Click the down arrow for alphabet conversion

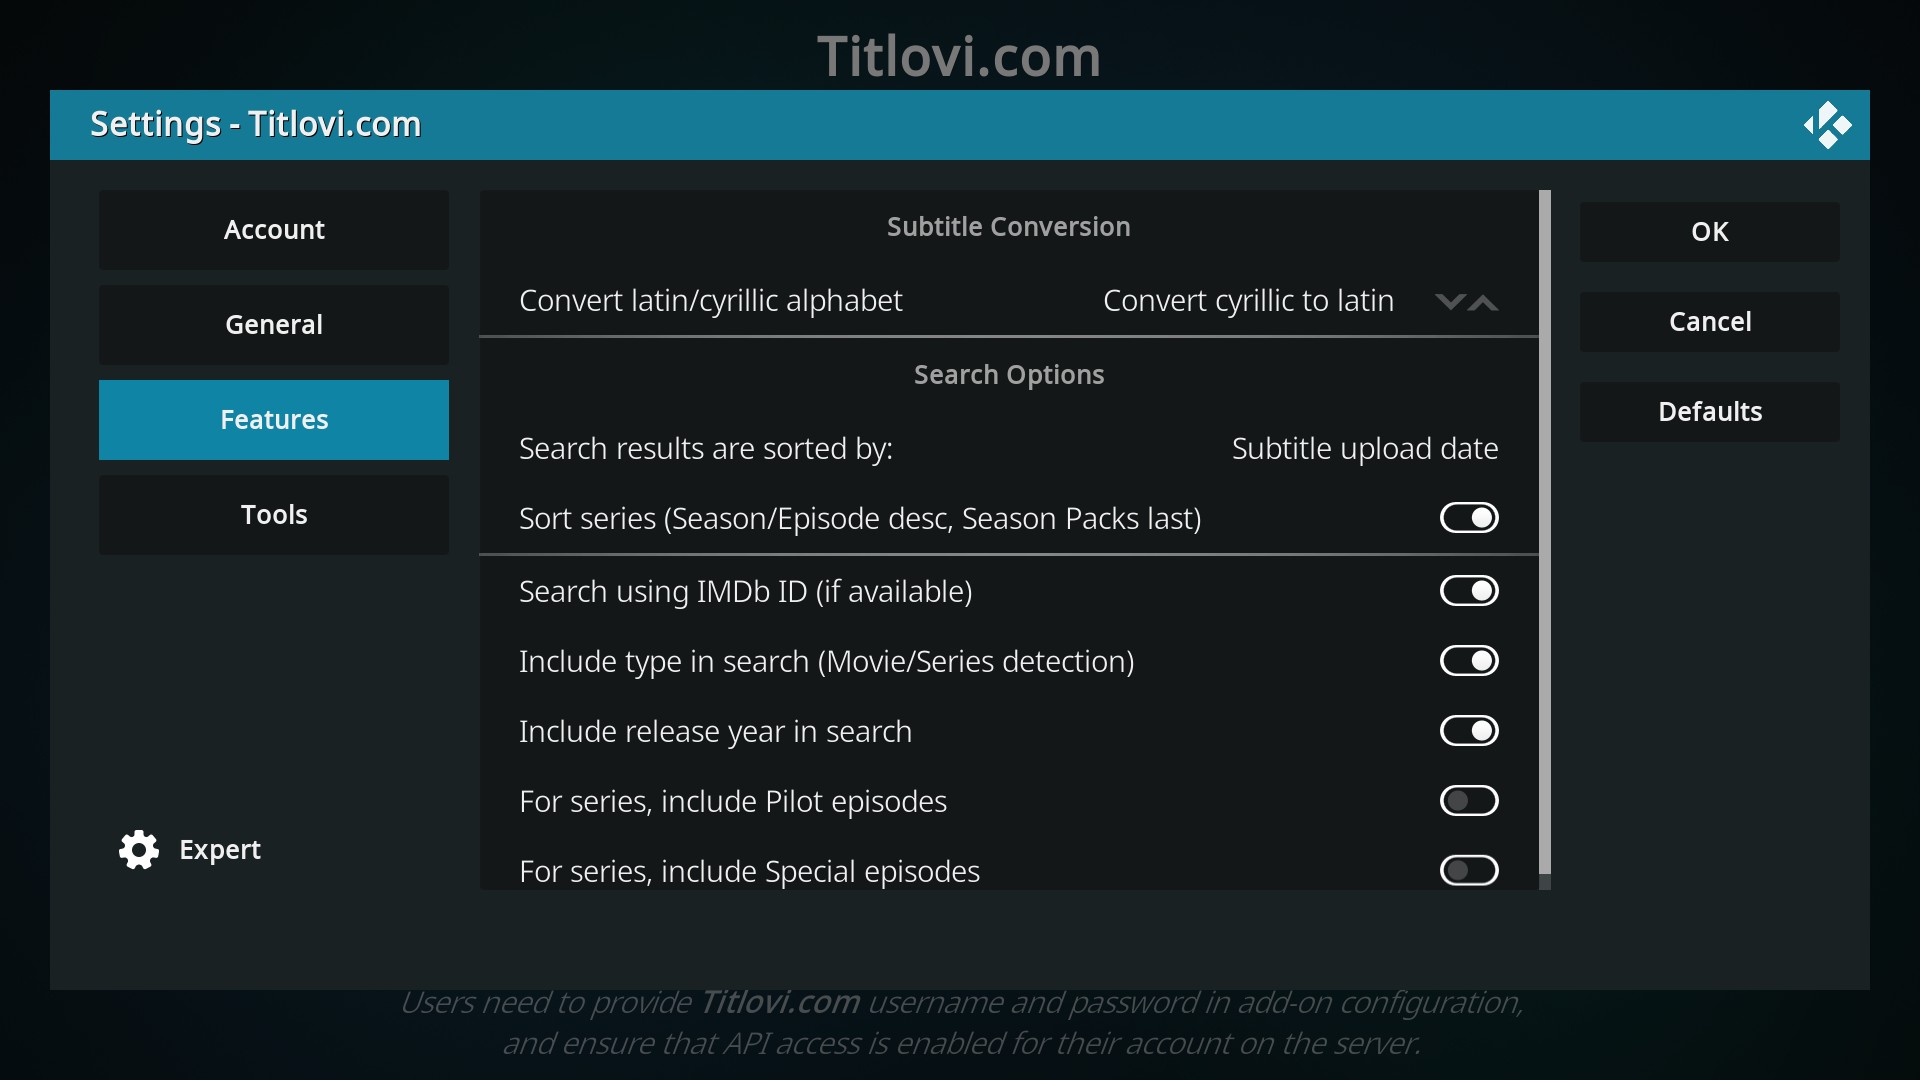tap(1449, 302)
